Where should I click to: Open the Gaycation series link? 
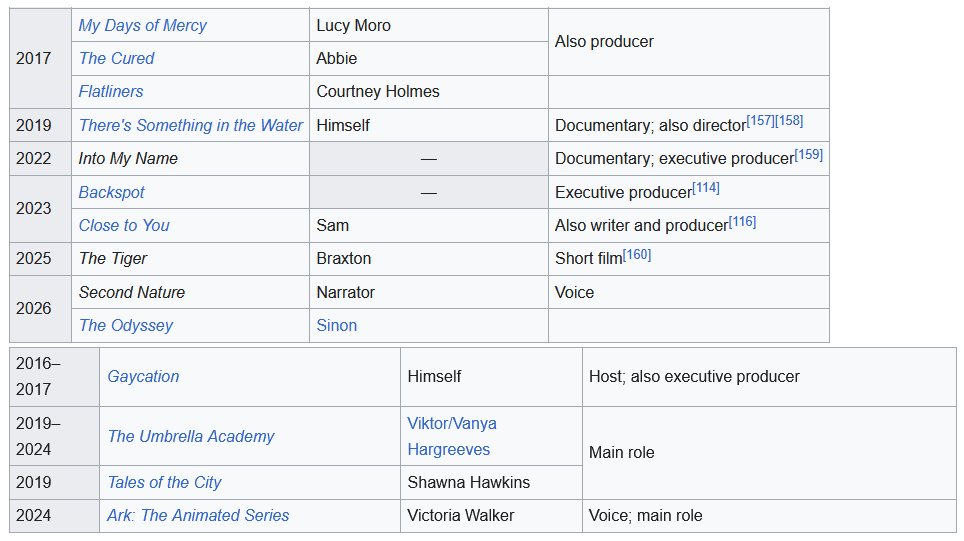point(143,376)
